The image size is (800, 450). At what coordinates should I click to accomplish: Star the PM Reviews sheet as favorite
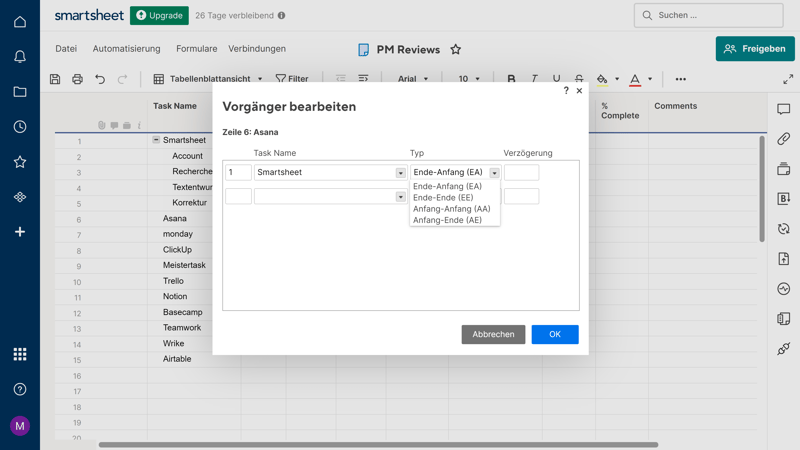click(x=456, y=49)
